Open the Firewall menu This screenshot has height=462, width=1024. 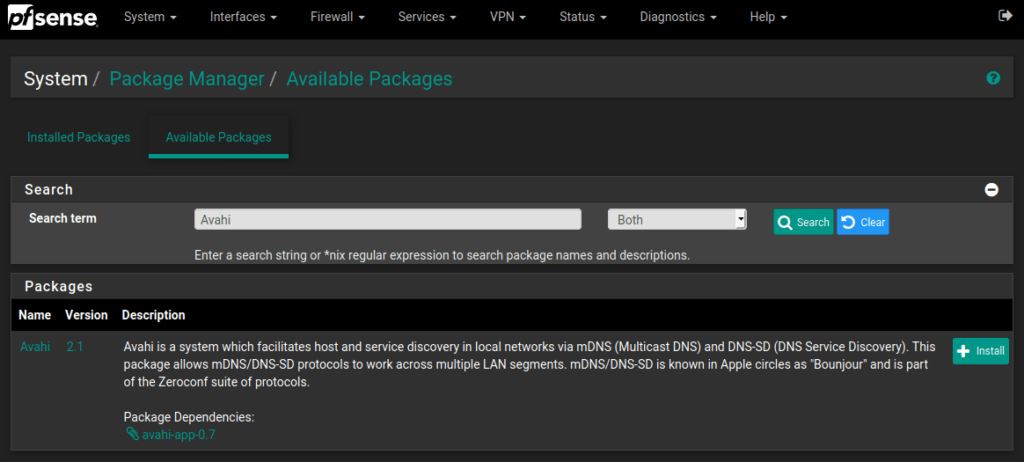[336, 18]
